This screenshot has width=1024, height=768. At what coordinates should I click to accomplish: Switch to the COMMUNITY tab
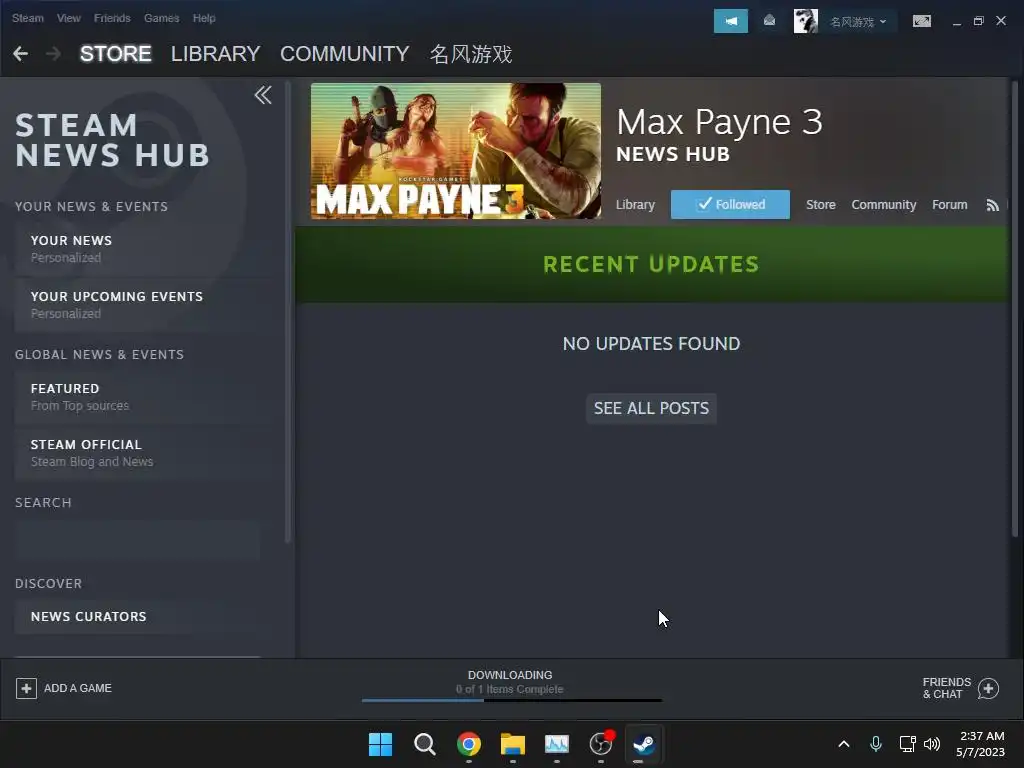click(x=344, y=54)
